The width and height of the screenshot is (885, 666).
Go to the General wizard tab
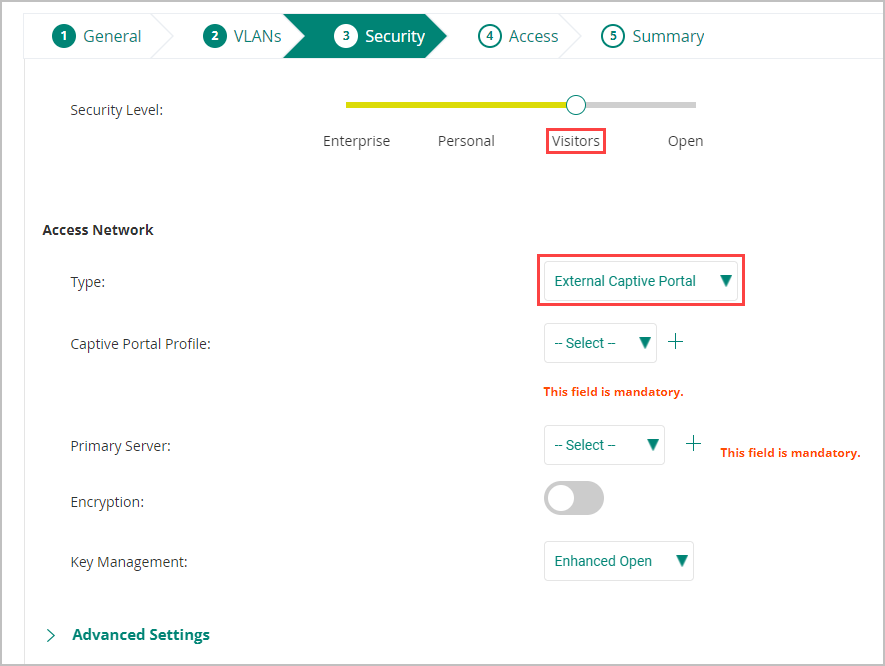click(97, 36)
